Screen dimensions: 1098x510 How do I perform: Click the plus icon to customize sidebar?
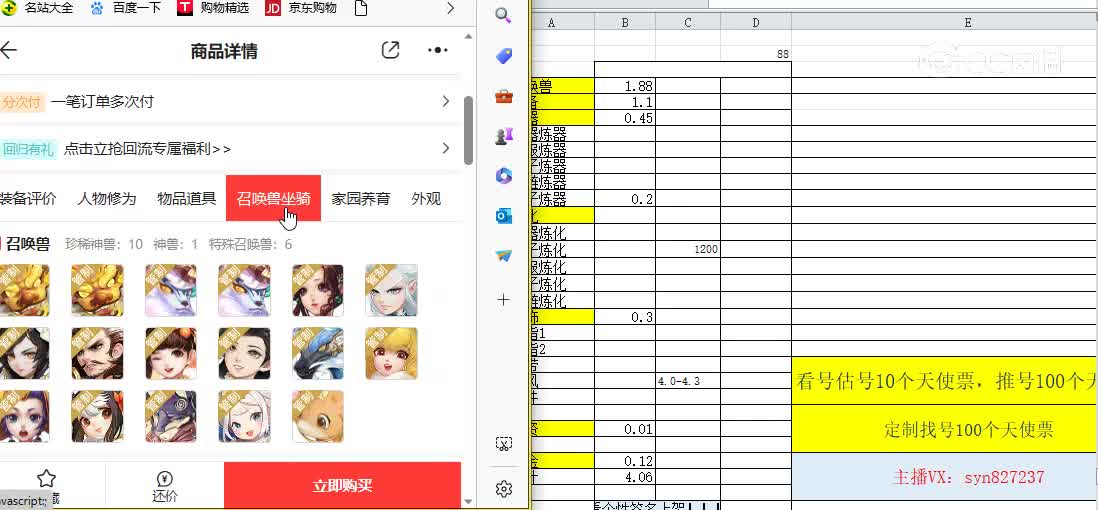tap(503, 300)
